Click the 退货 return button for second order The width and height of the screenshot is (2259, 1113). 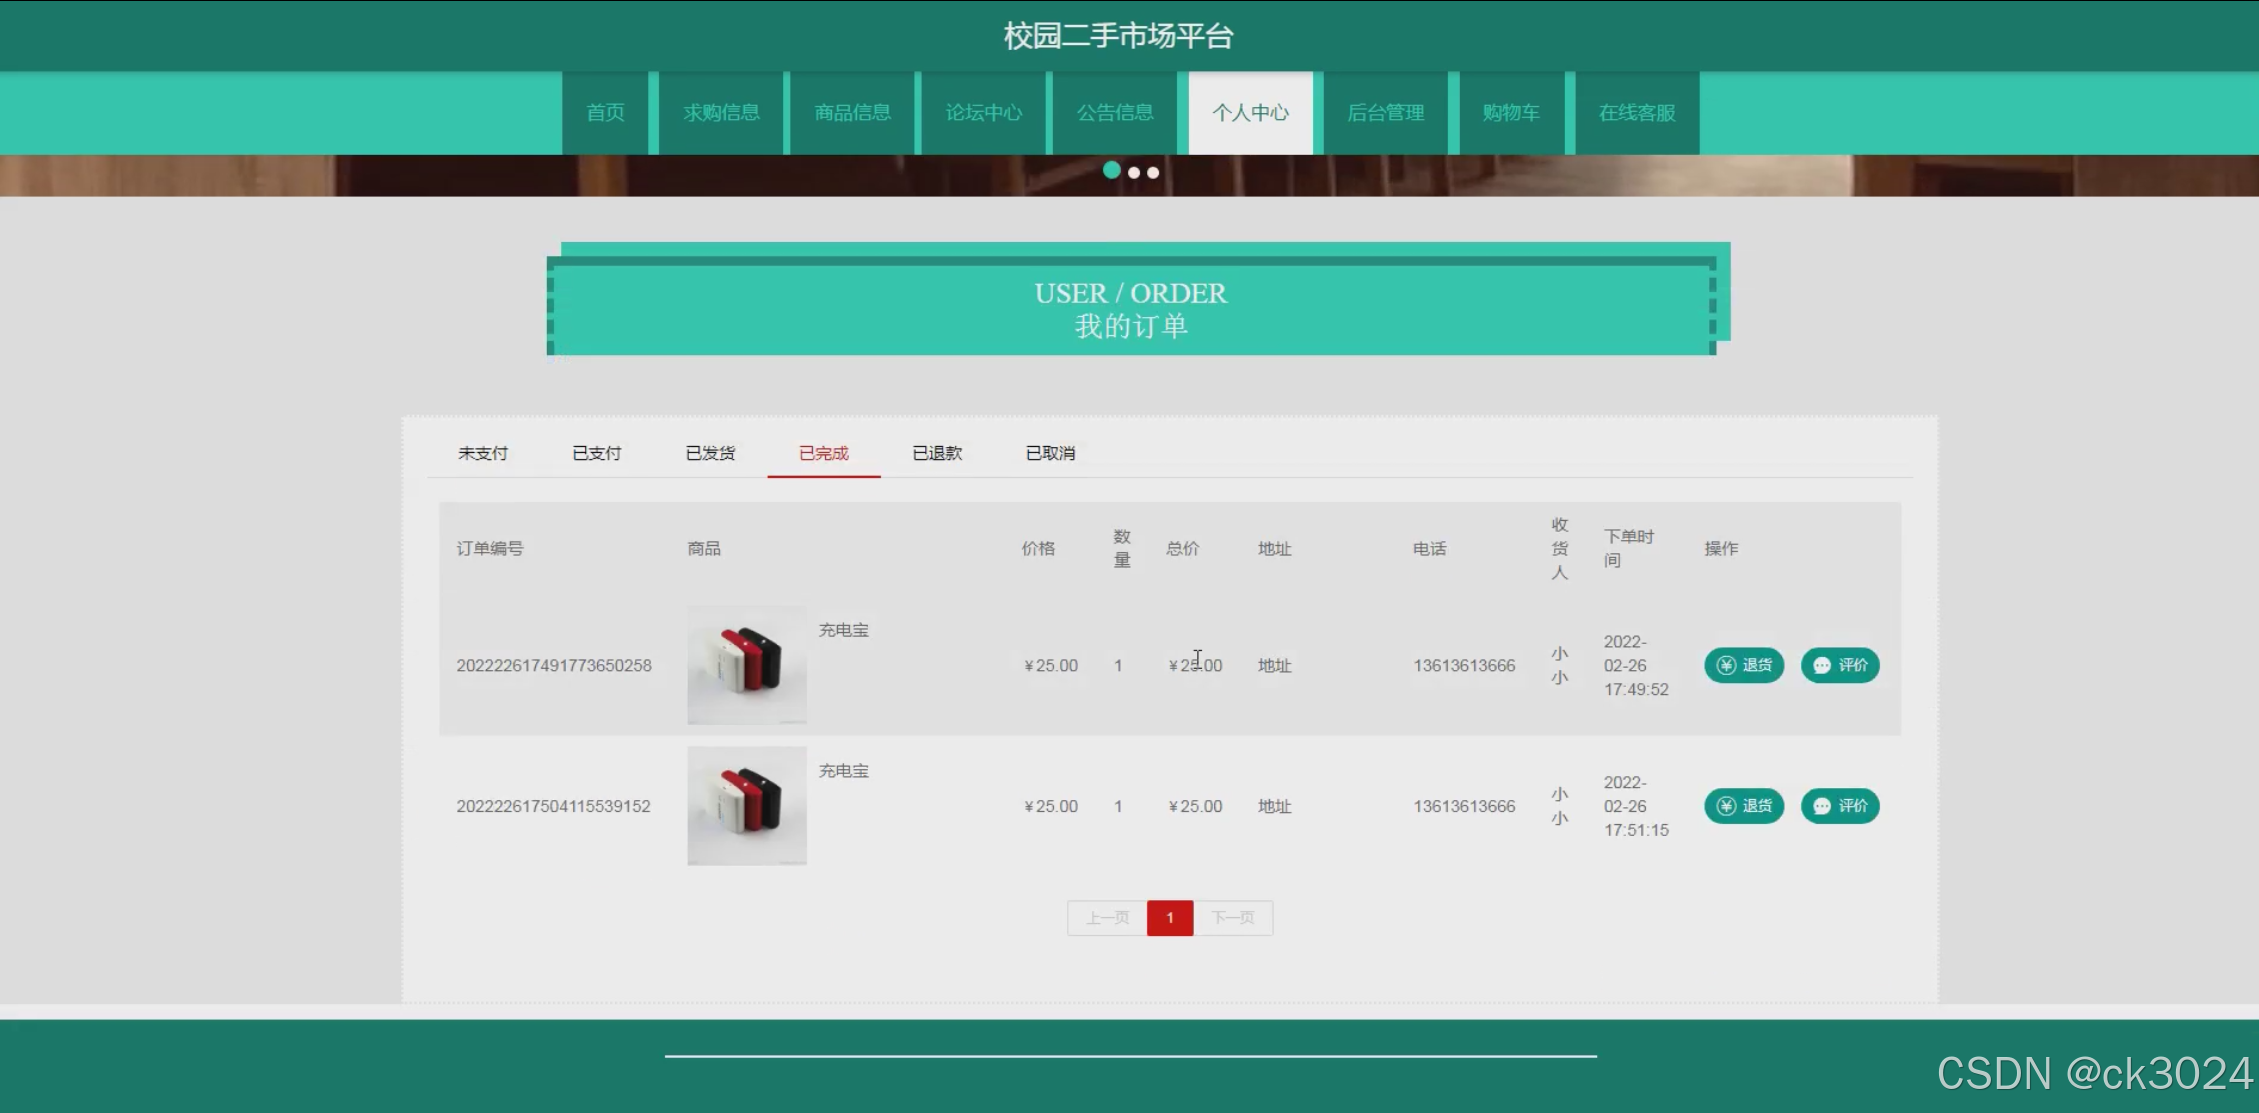(x=1744, y=806)
